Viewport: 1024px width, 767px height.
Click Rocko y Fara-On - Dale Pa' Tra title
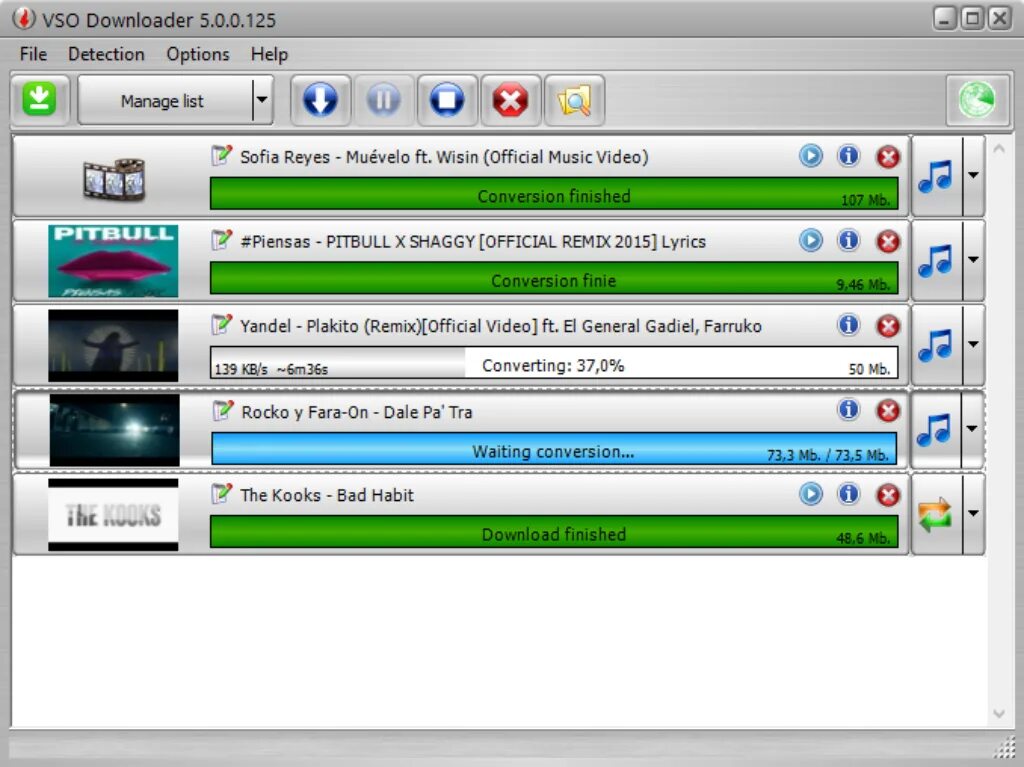coord(357,412)
